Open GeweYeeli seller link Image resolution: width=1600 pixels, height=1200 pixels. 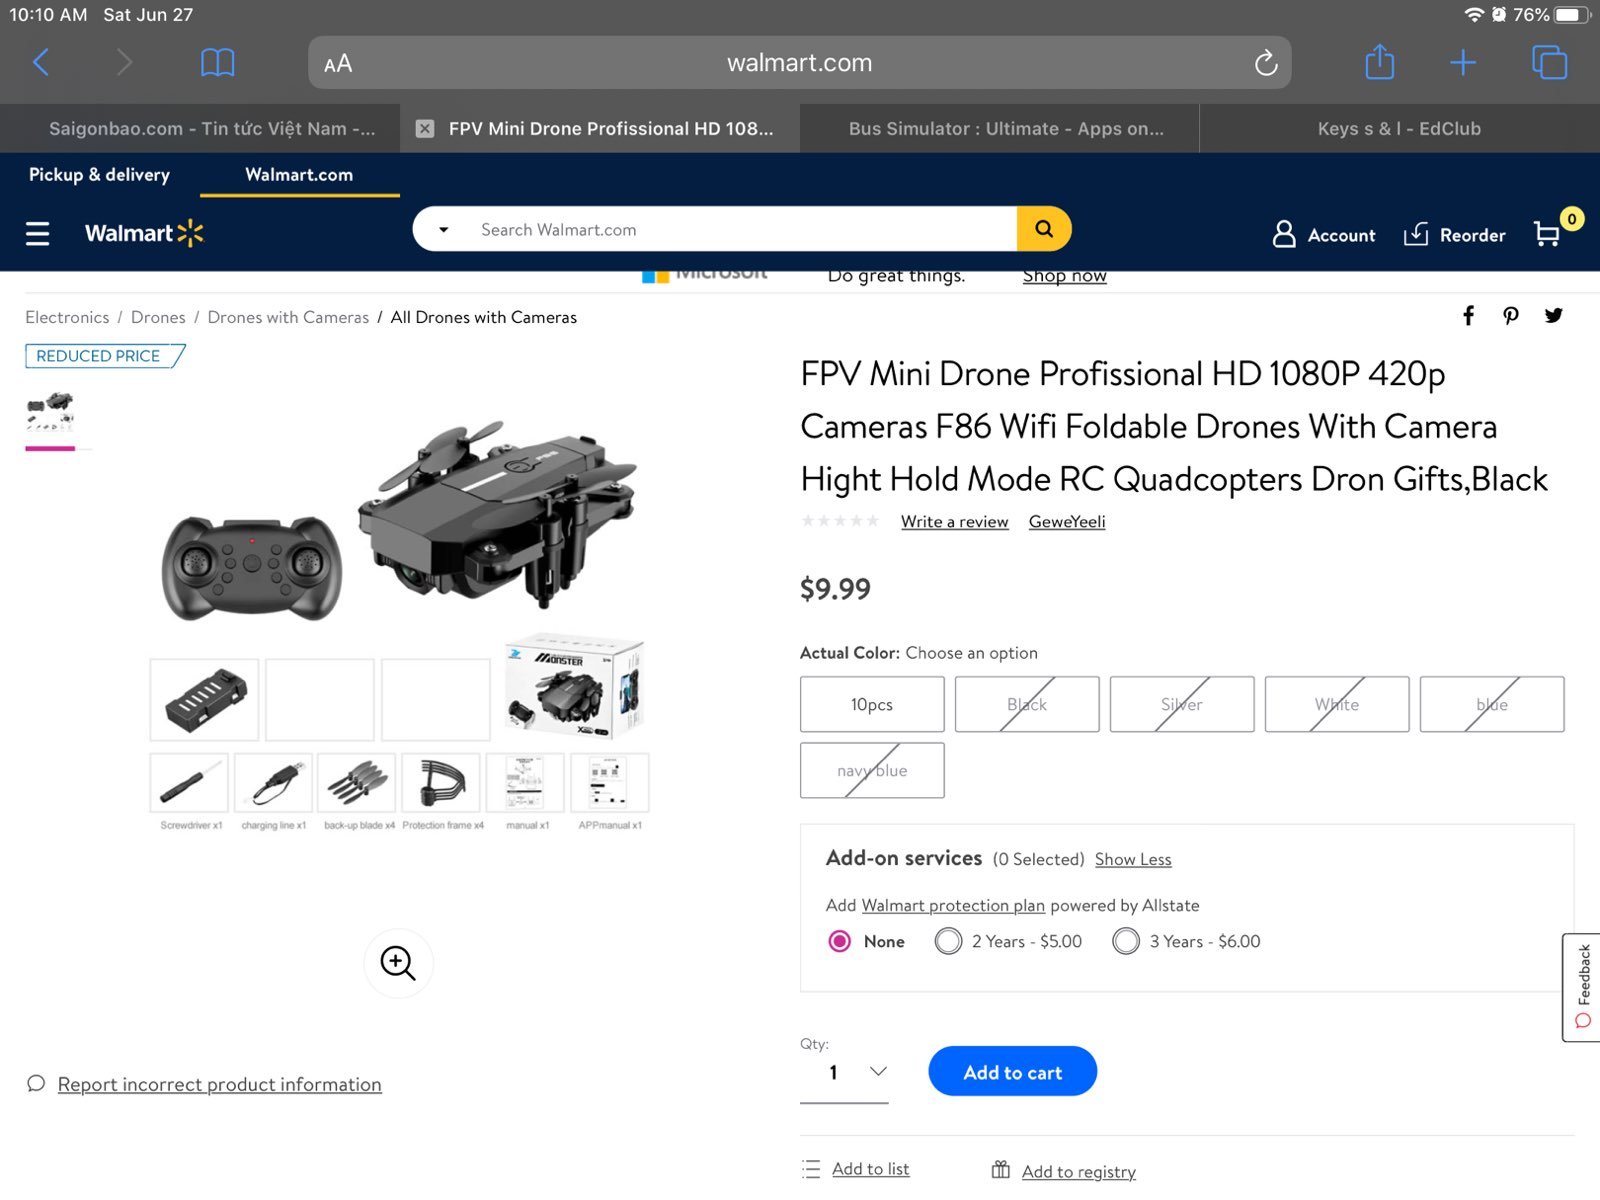tap(1067, 521)
